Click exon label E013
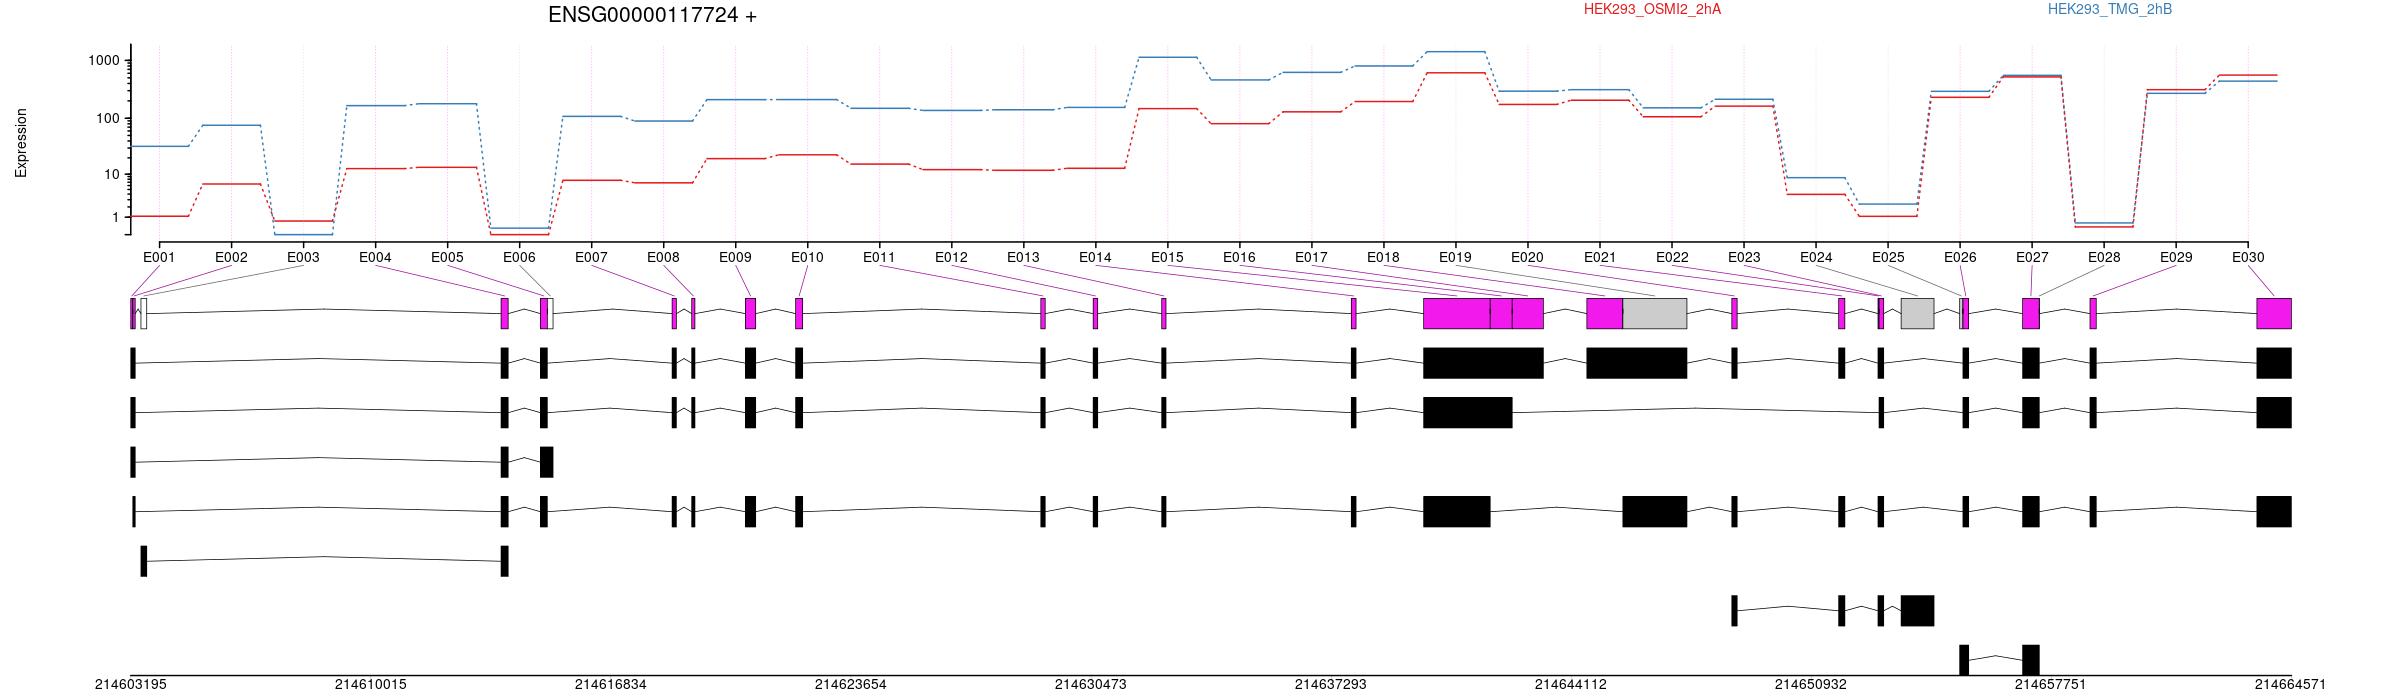The height and width of the screenshot is (700, 2400). point(1023,257)
